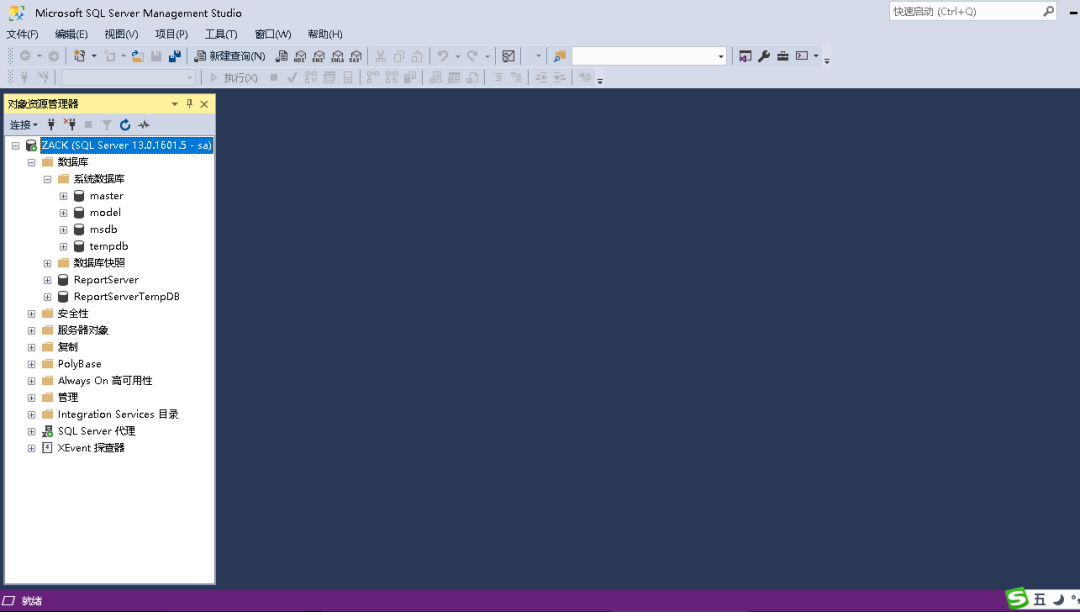This screenshot has height=612, width=1080.
Task: Open the 文件(F) menu
Action: 23,34
